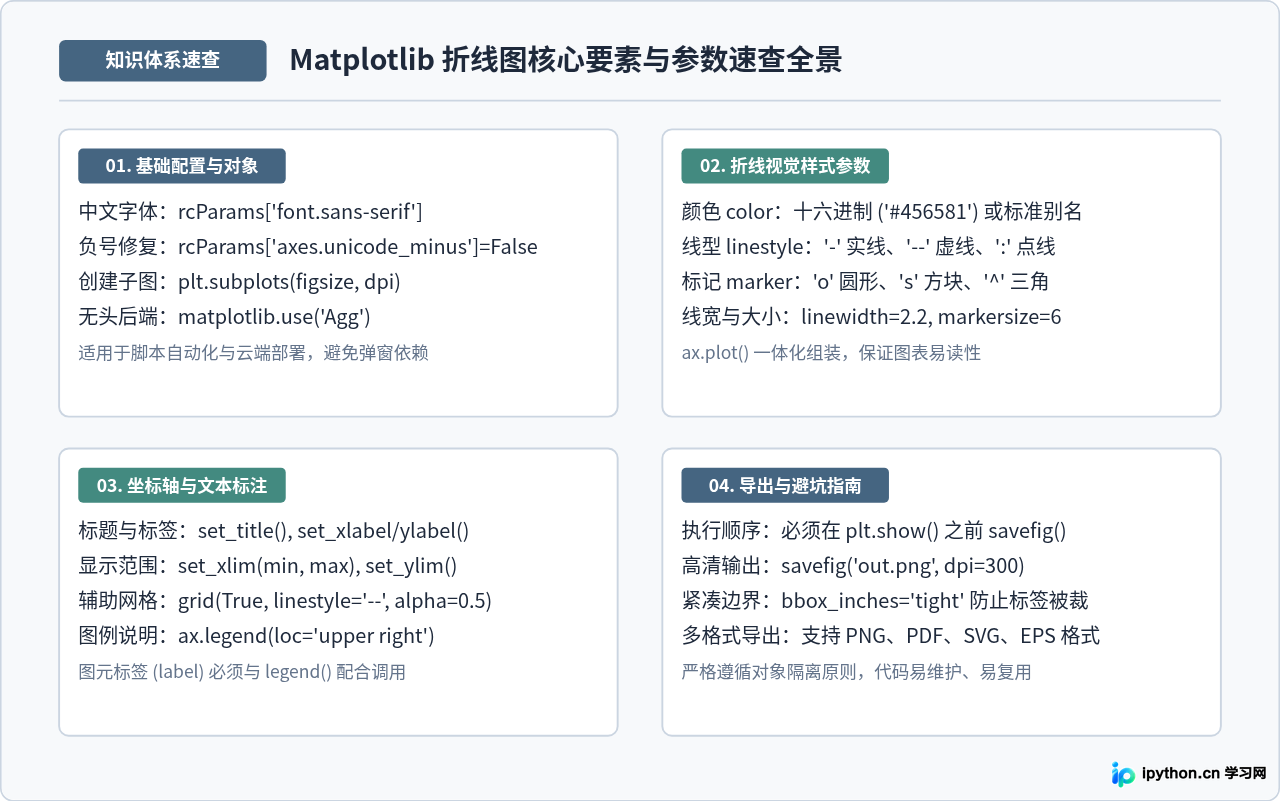
Task: Click the note "适用于脚本自动化与云端部署，避免弹窗依赖"
Action: coord(254,352)
